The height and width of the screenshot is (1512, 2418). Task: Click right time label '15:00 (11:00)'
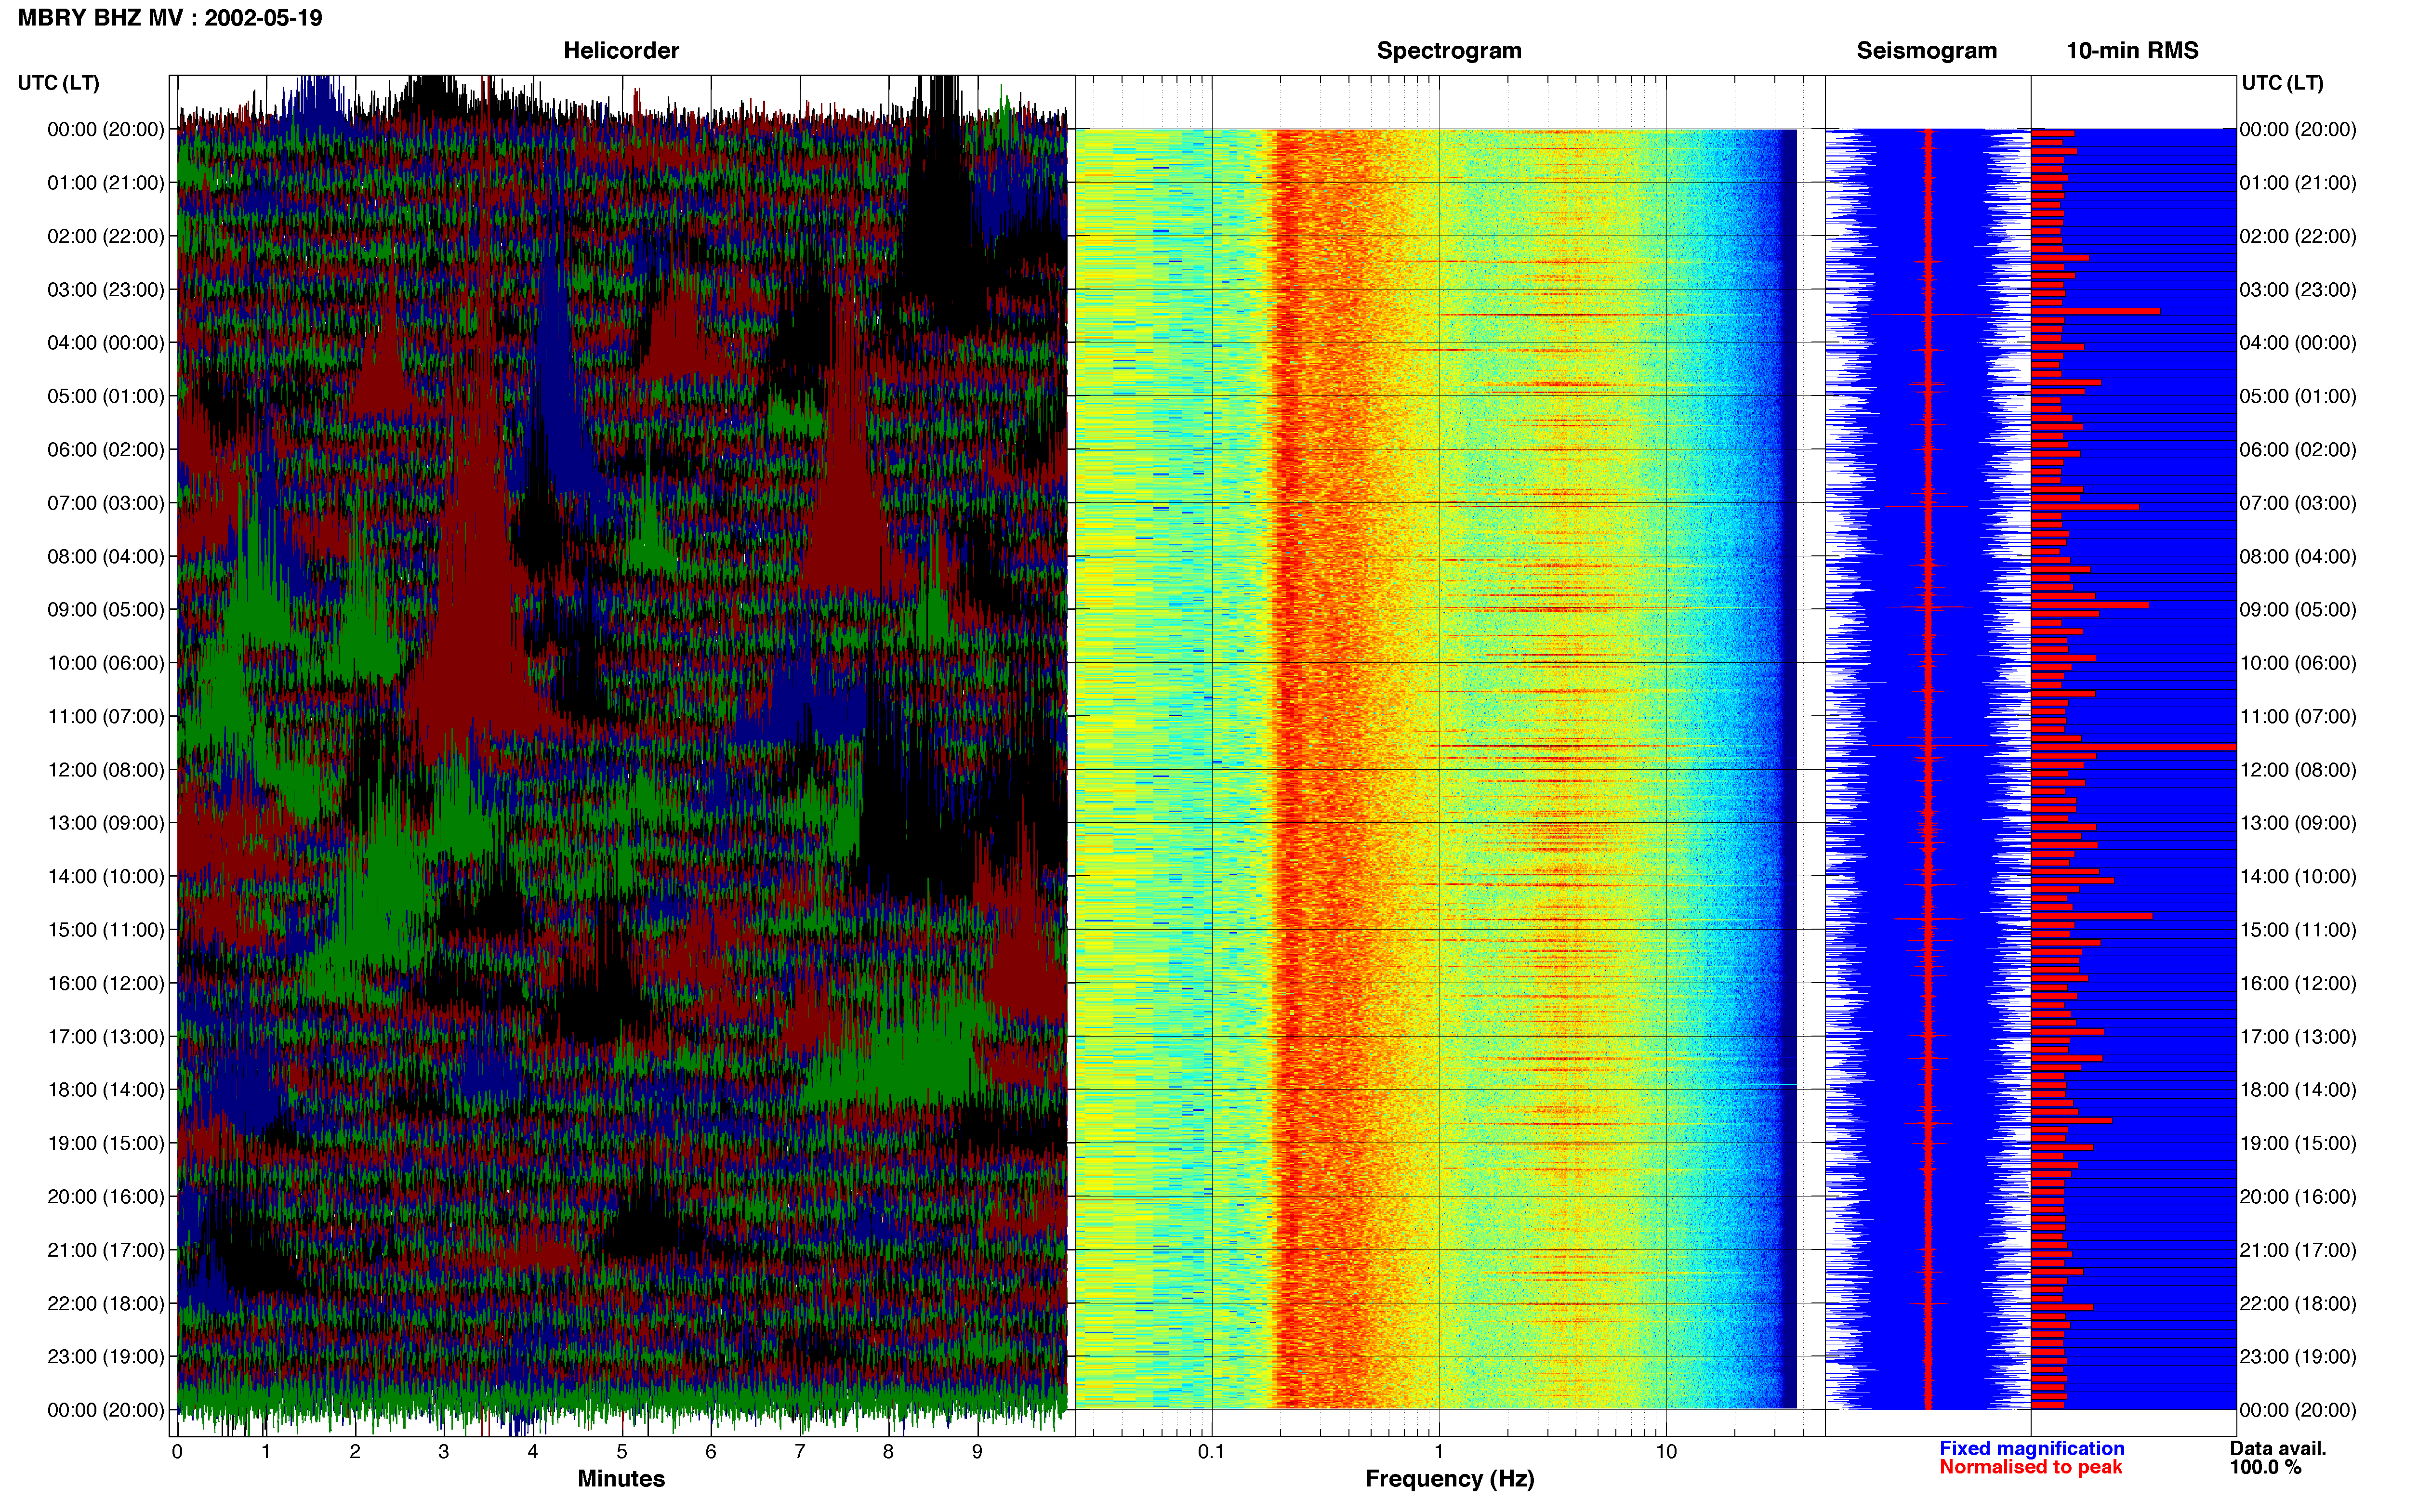(x=2298, y=930)
